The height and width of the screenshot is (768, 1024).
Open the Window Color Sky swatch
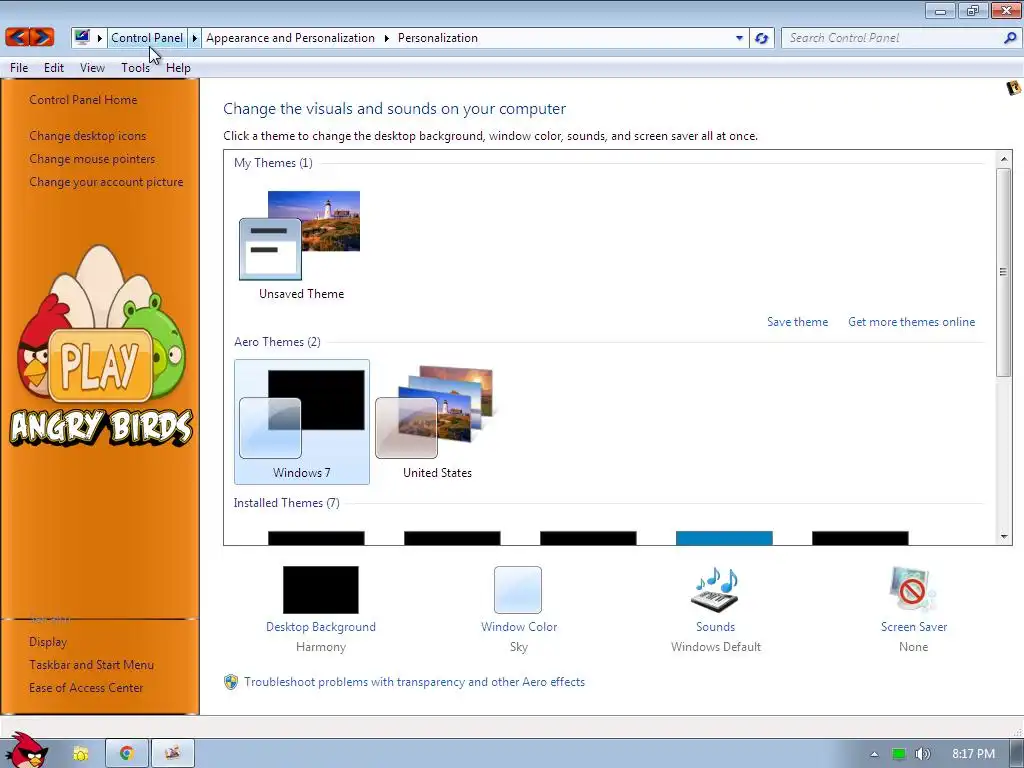pyautogui.click(x=518, y=590)
